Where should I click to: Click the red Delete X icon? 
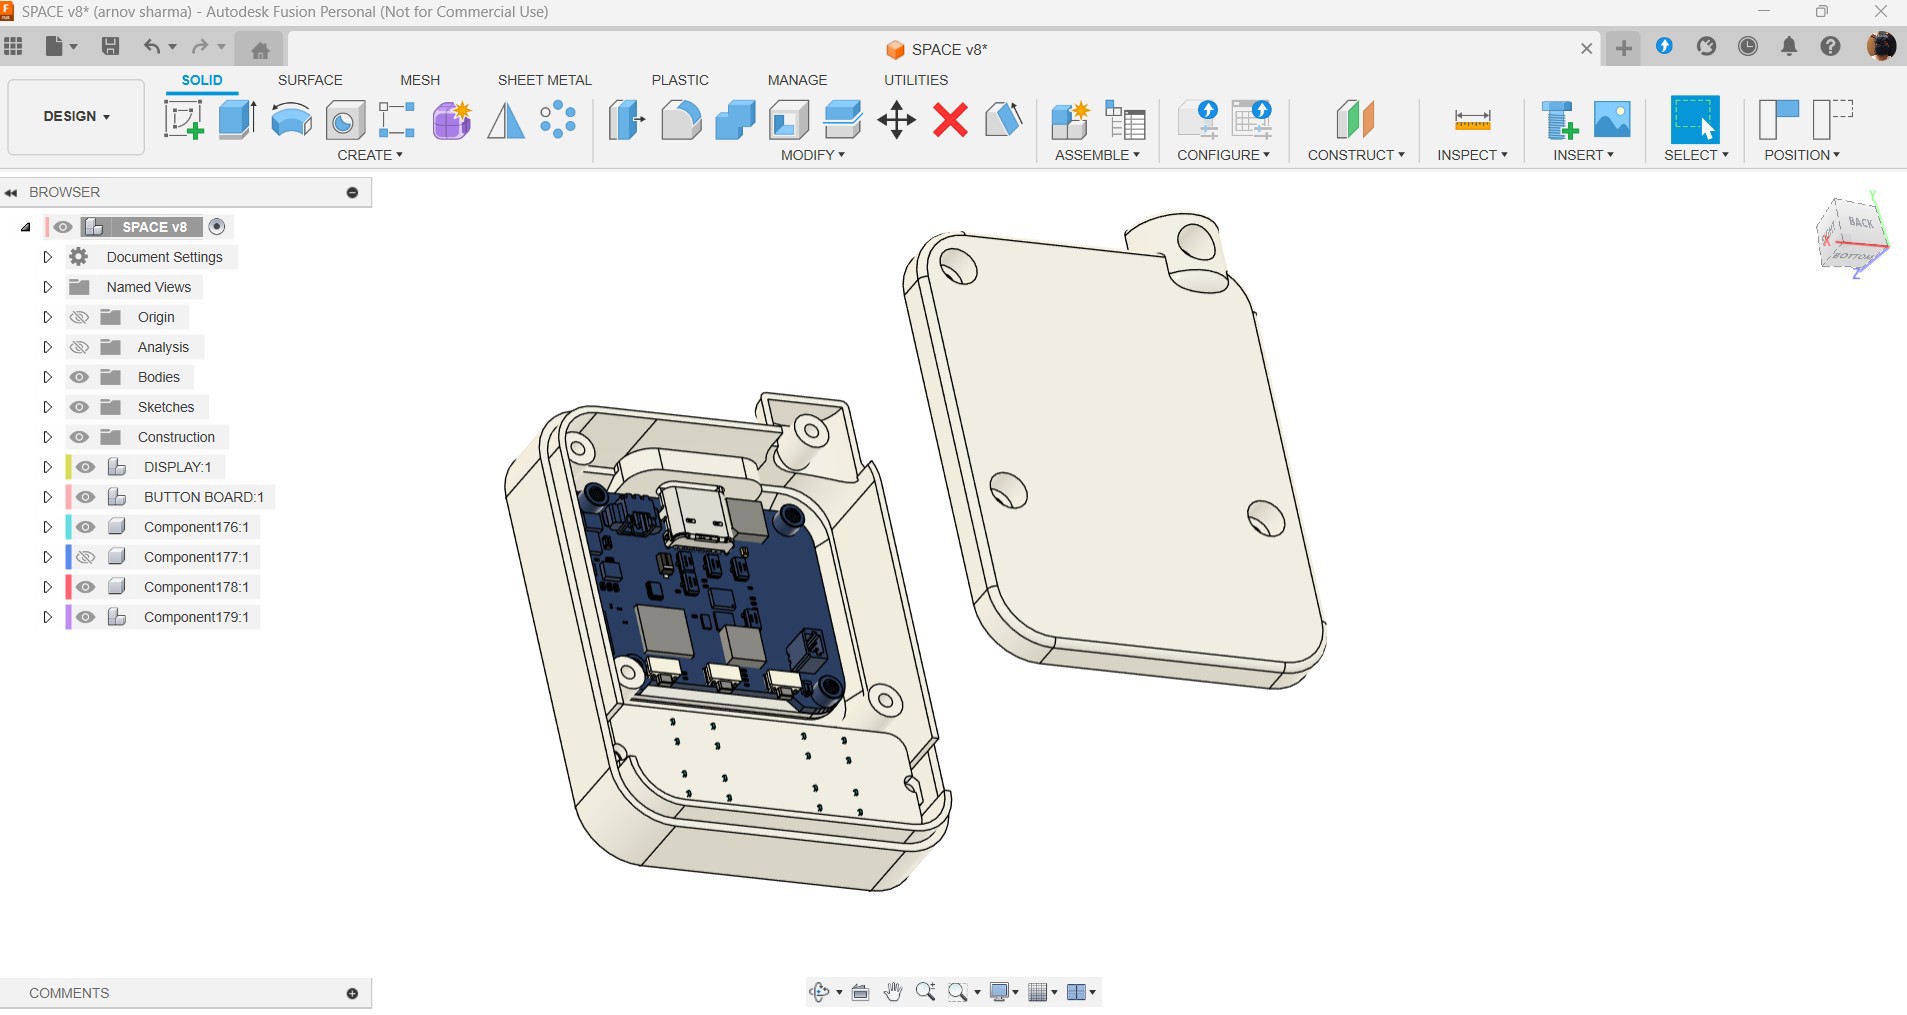coord(950,120)
